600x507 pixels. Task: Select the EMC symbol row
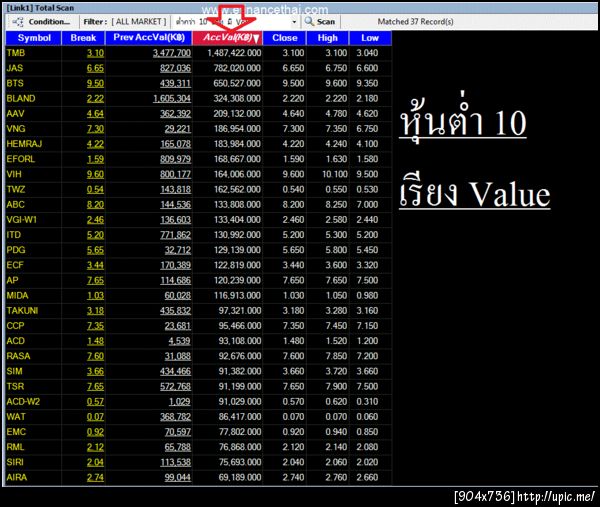click(199, 432)
